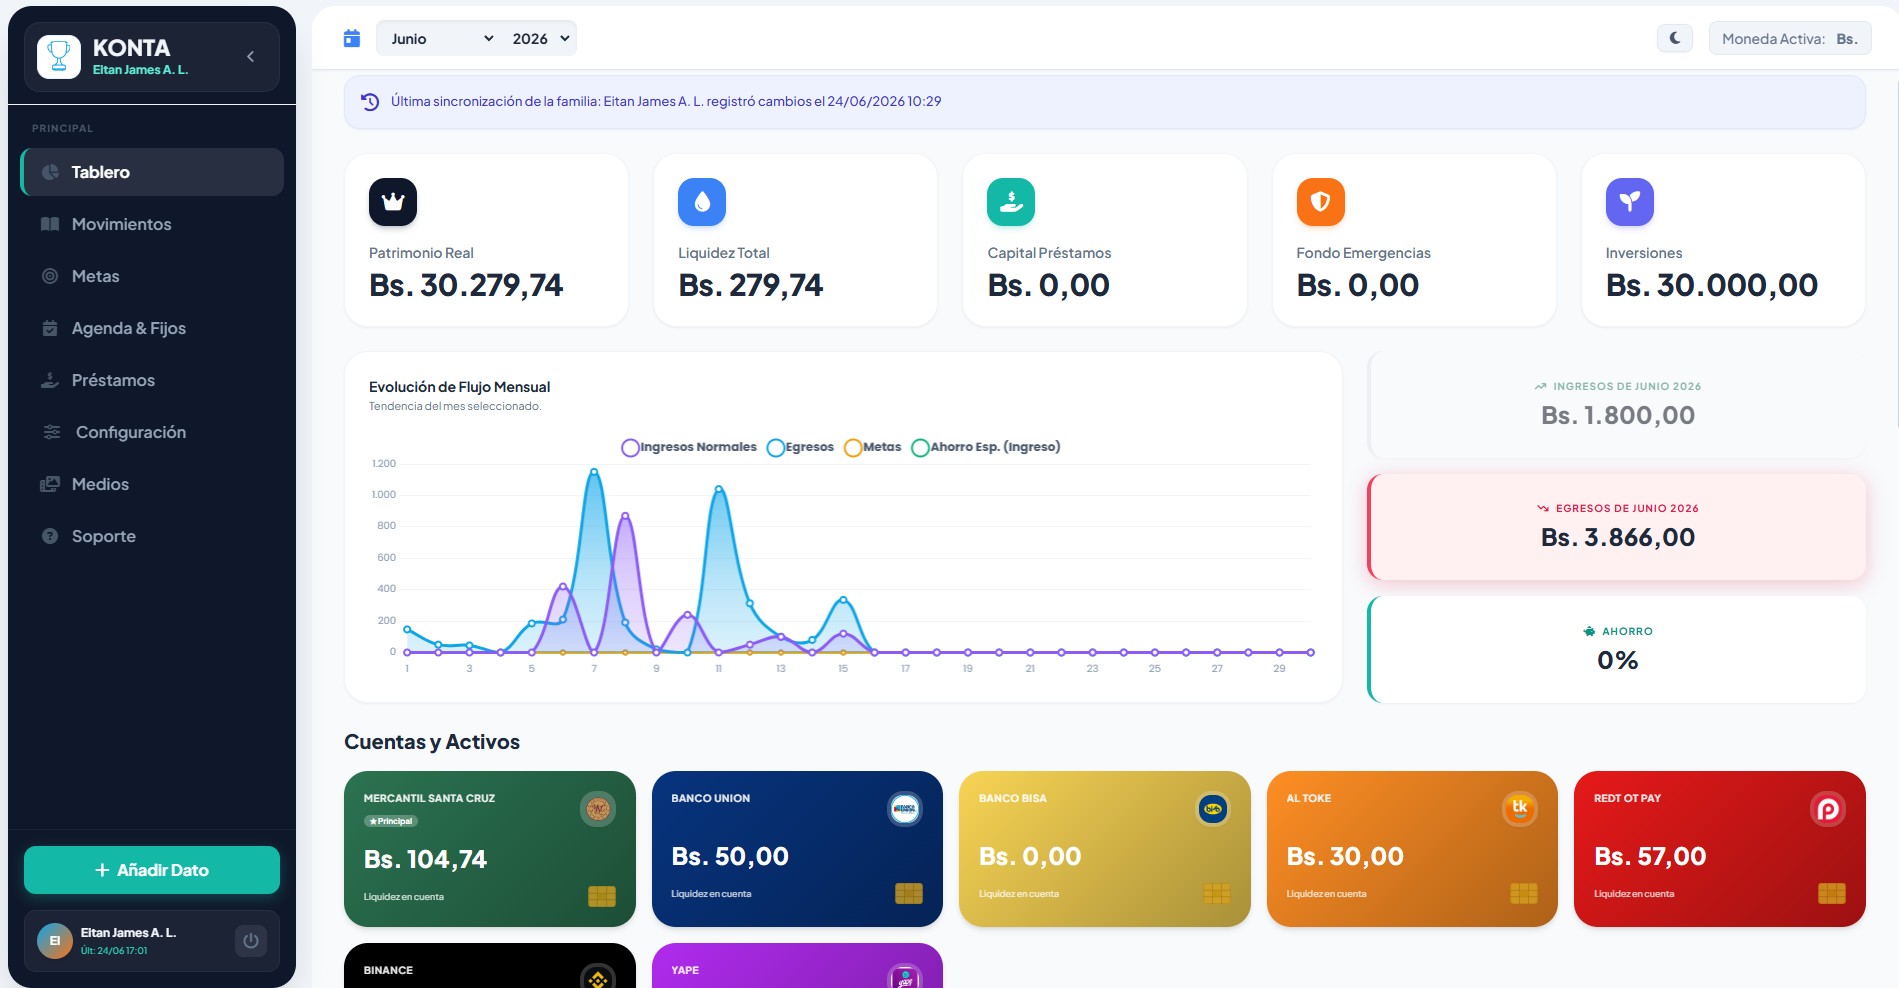Screen dimensions: 1899x988
Task: Toggle dark mode with moon button
Action: click(1675, 38)
